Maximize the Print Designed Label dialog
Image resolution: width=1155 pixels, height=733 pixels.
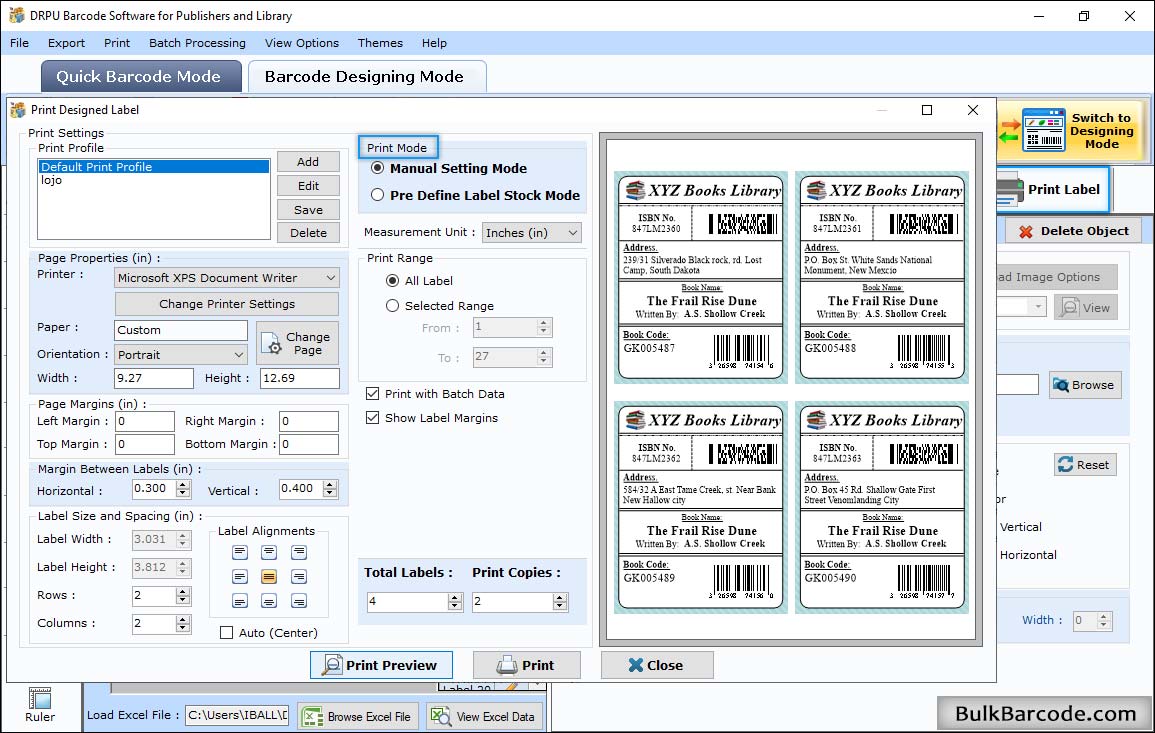pyautogui.click(x=927, y=110)
